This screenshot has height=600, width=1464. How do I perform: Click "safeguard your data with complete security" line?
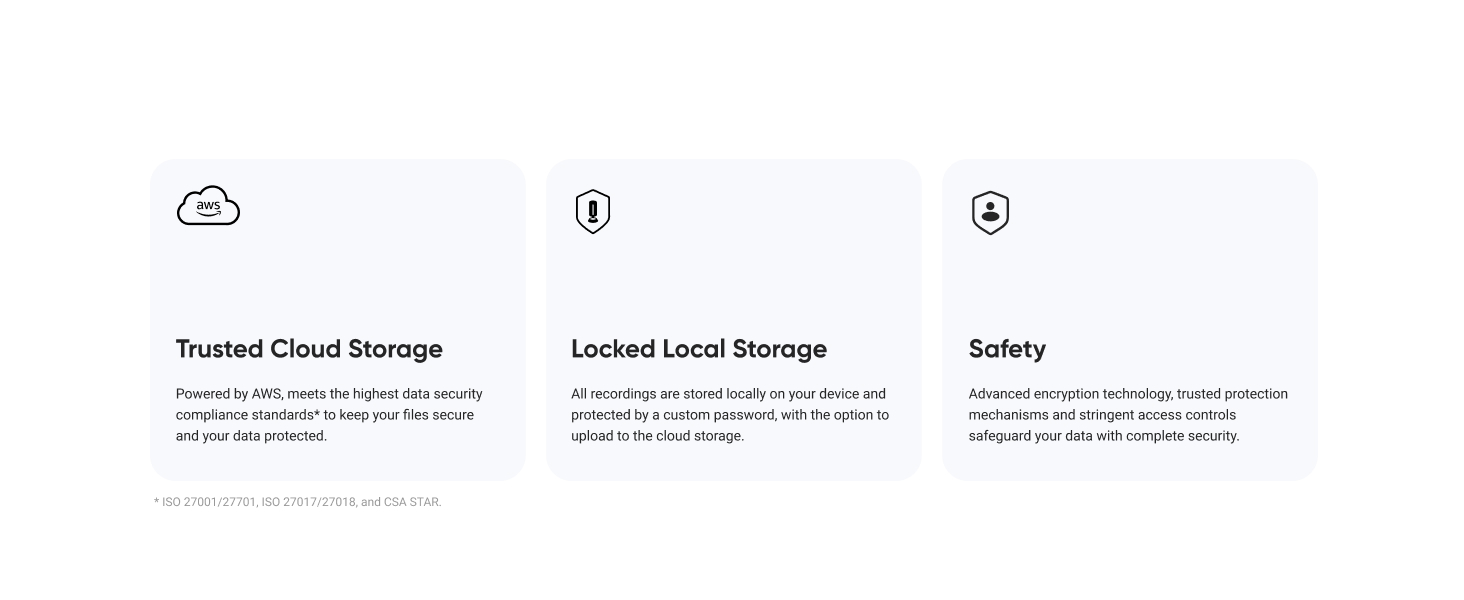pyautogui.click(x=1103, y=436)
